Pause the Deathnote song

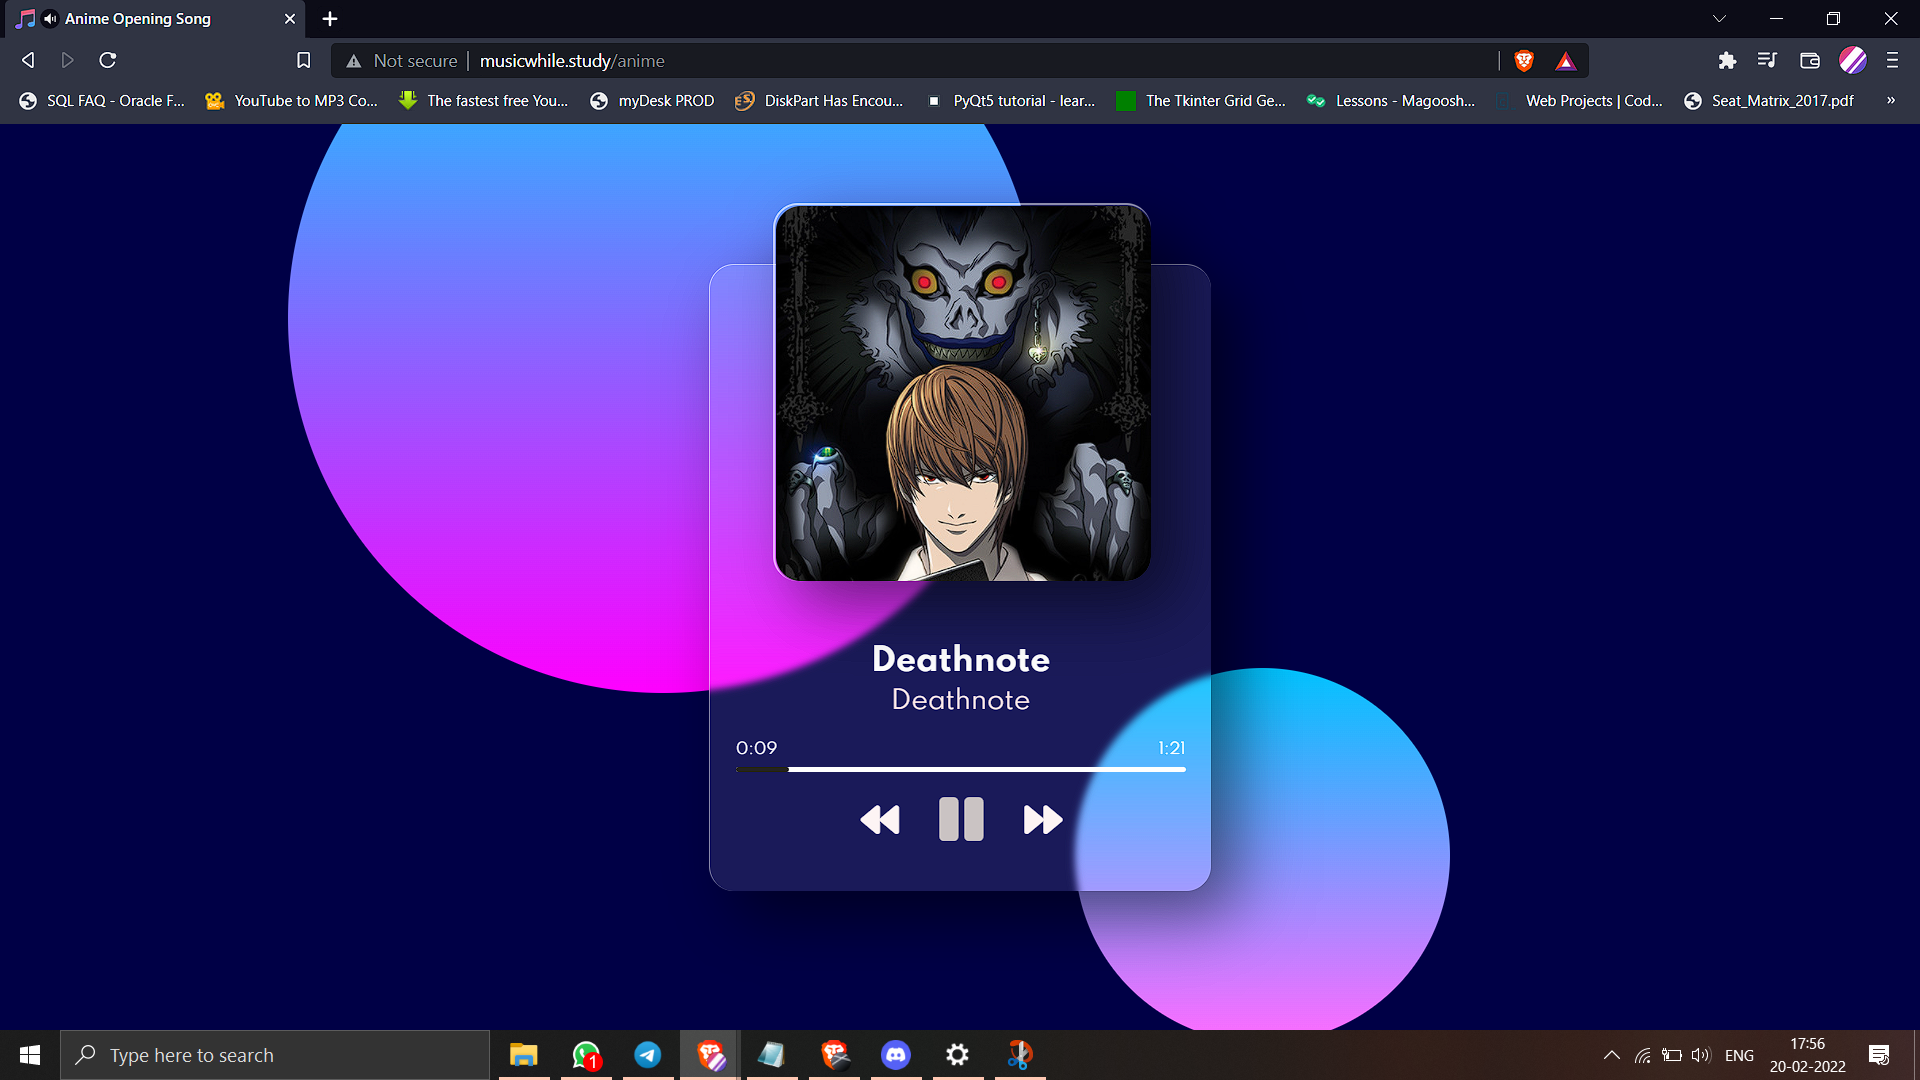961,819
